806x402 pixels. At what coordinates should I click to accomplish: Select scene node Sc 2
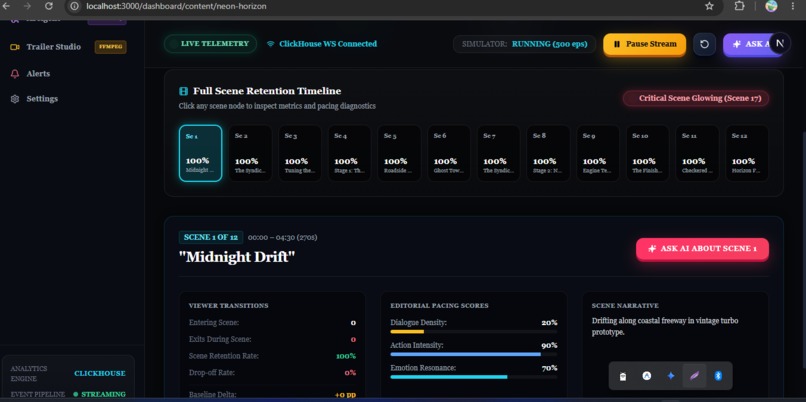(x=250, y=153)
